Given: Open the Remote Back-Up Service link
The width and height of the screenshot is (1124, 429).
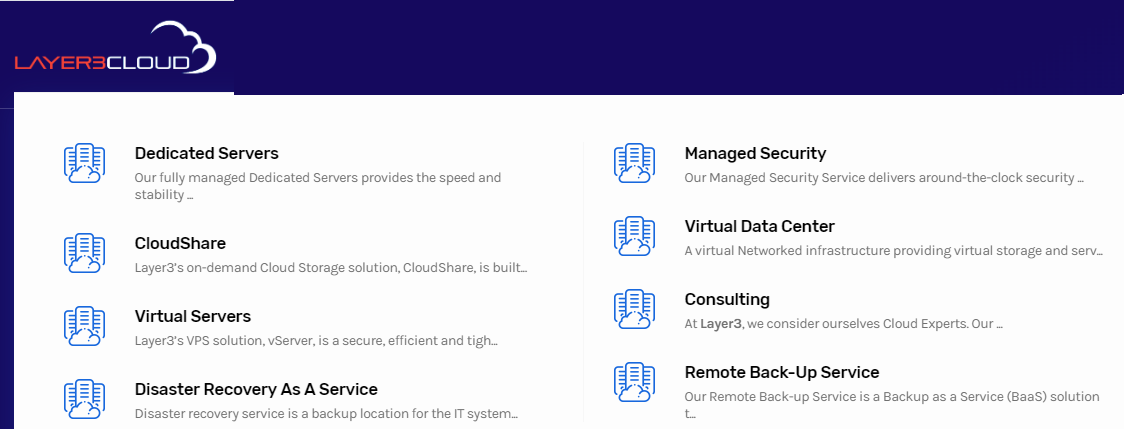Looking at the screenshot, I should point(781,372).
